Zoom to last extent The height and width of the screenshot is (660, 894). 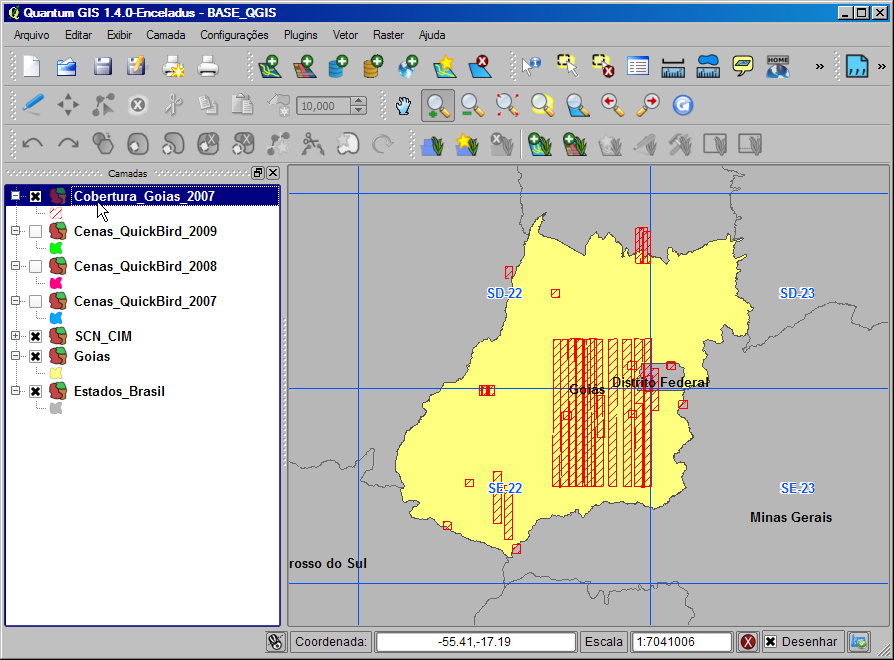pyautogui.click(x=612, y=105)
